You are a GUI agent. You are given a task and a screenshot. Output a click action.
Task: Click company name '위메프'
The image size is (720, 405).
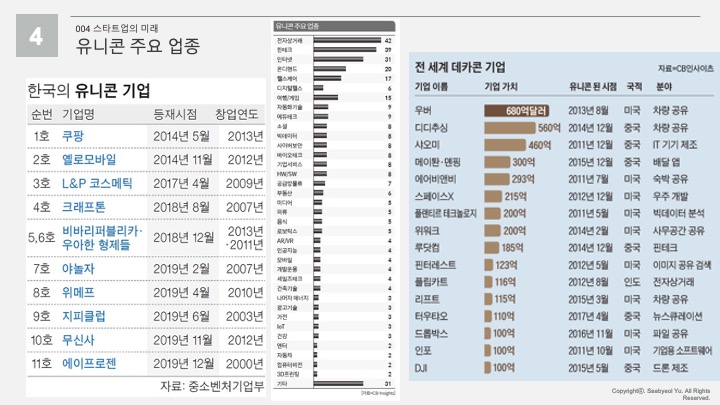coord(78,292)
